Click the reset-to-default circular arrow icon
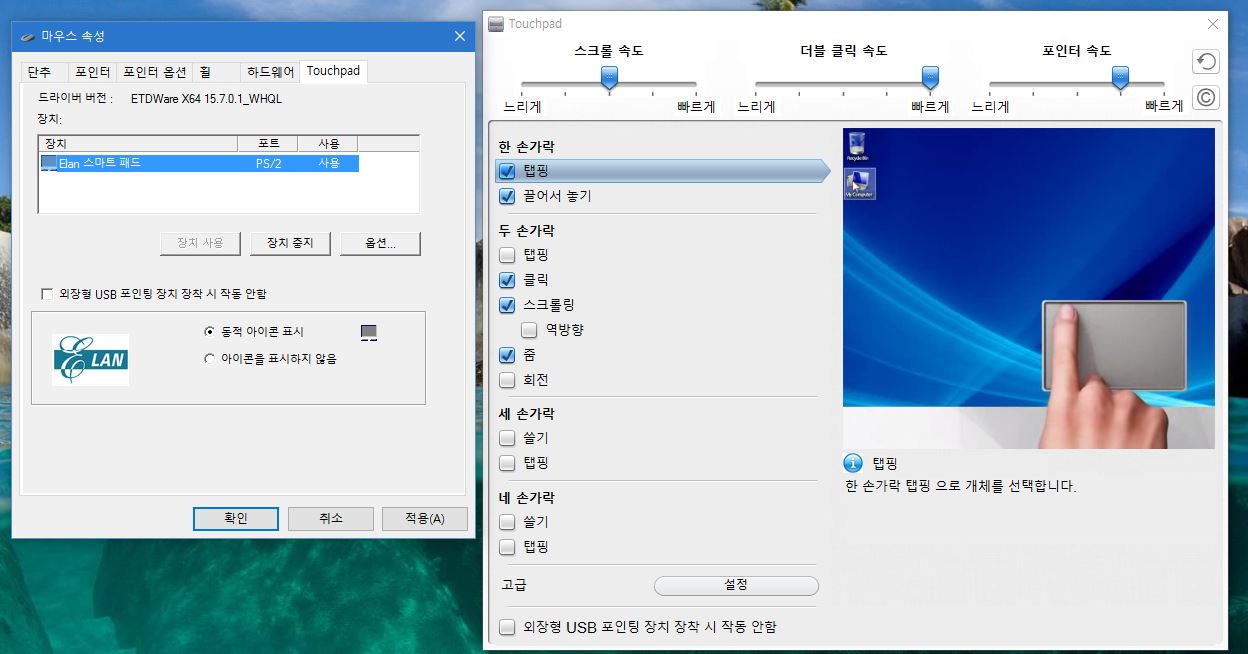 pyautogui.click(x=1206, y=62)
